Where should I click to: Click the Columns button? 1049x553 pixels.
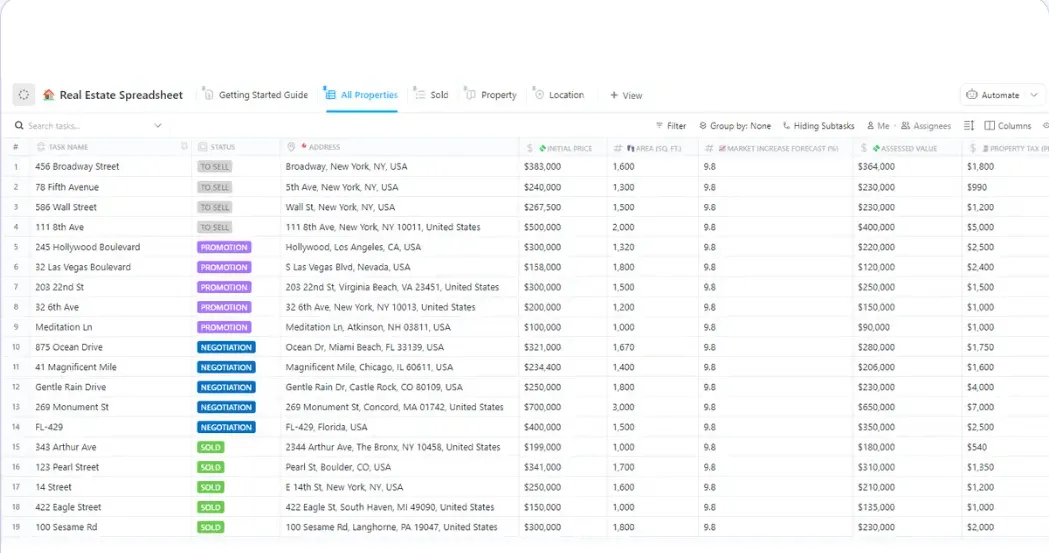click(x=1008, y=126)
